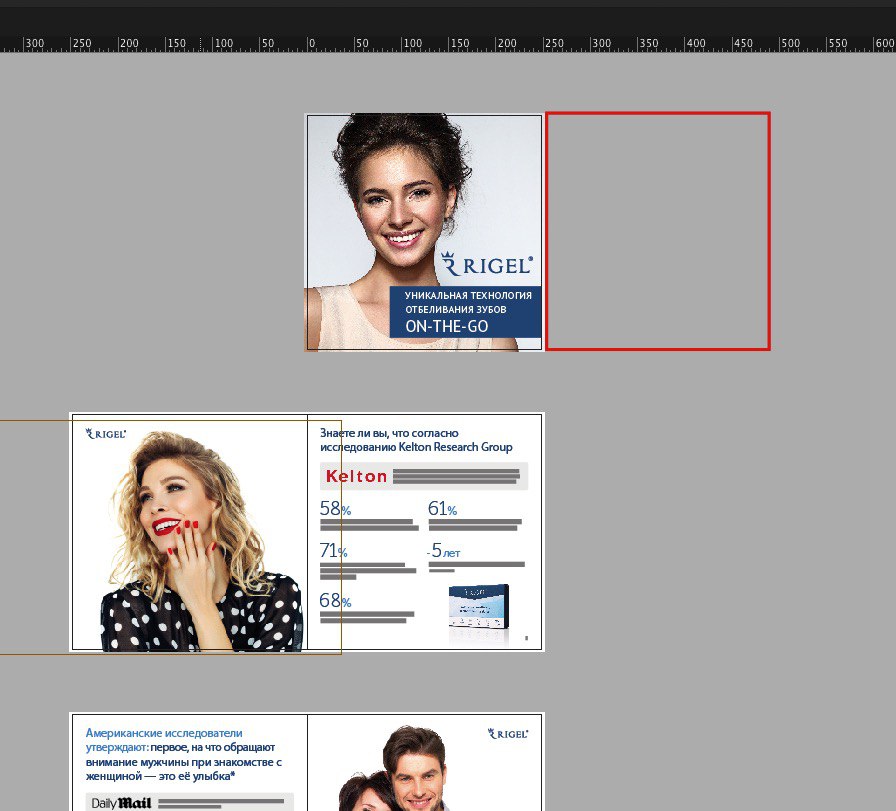Click the 'УНИКАЛЬНАЯ ТЕХНОЛОГИЯ' line in banner
The height and width of the screenshot is (811, 896).
point(468,295)
